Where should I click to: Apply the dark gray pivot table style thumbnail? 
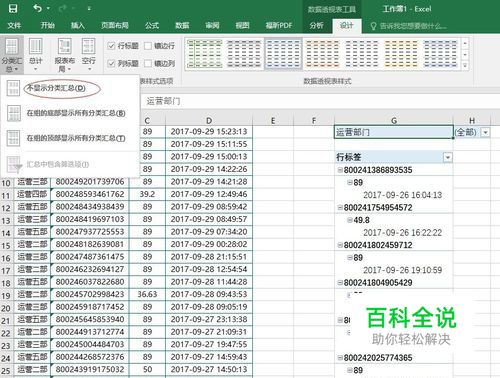244,54
